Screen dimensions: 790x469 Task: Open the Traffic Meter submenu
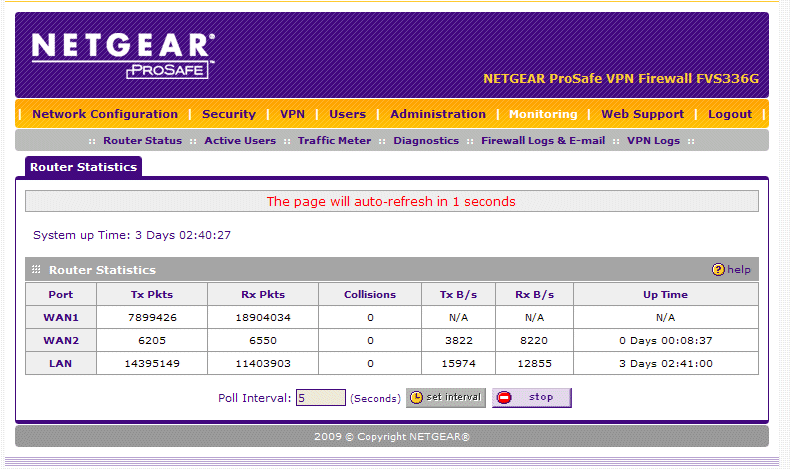[x=334, y=141]
